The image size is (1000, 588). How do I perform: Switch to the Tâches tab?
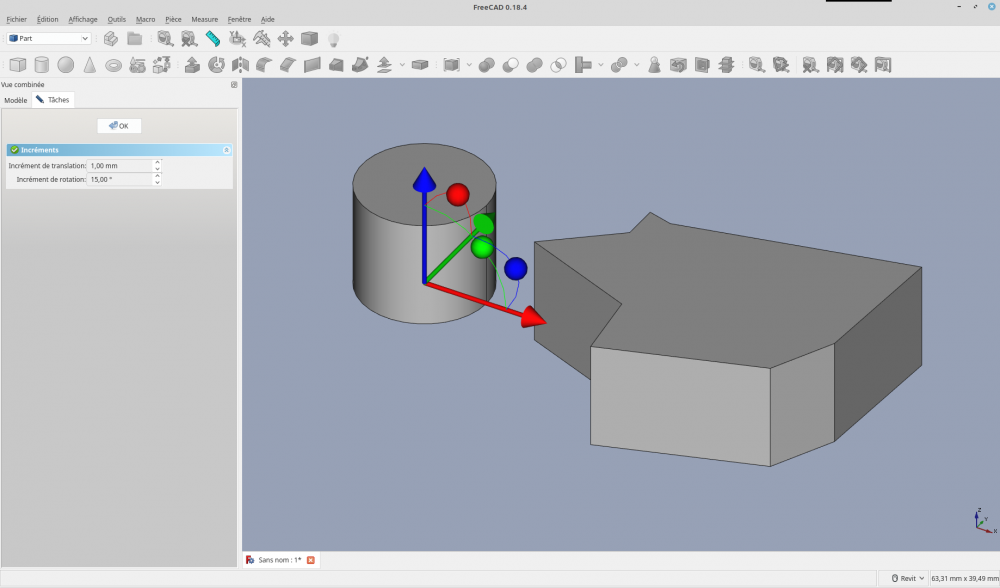pyautogui.click(x=53, y=99)
